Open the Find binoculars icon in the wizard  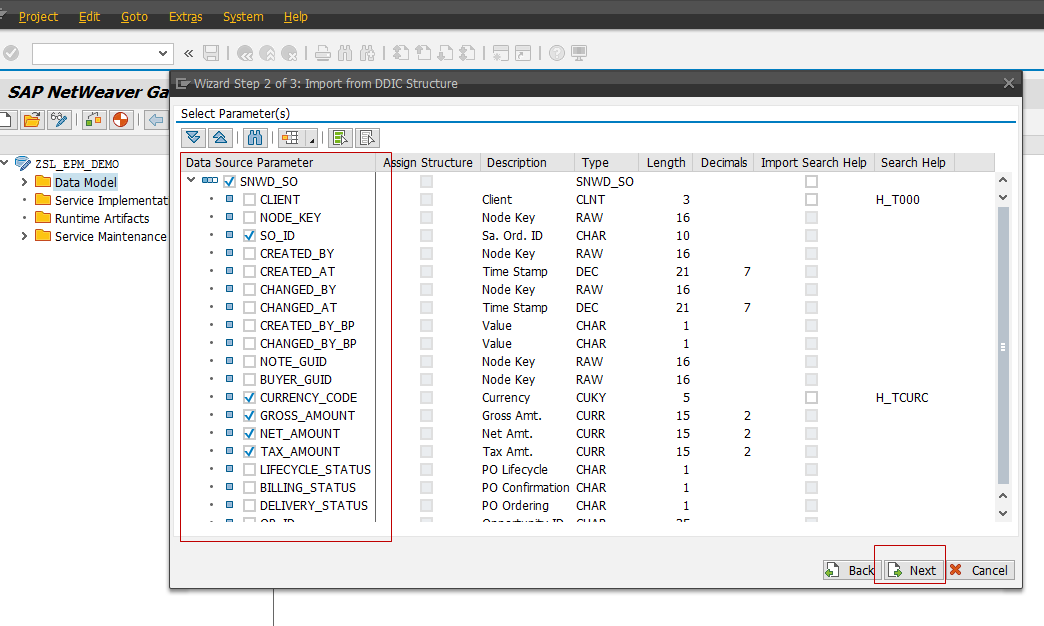[x=253, y=137]
